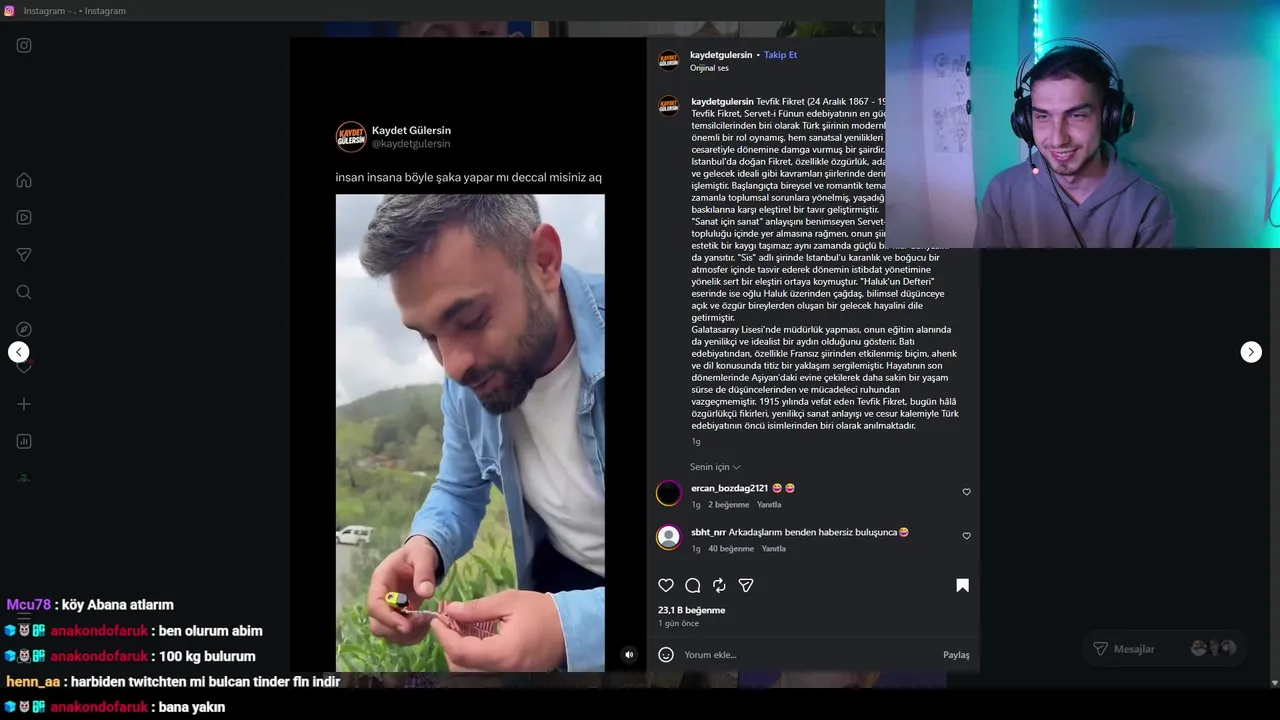Mute or unmute the video sound

pos(629,655)
